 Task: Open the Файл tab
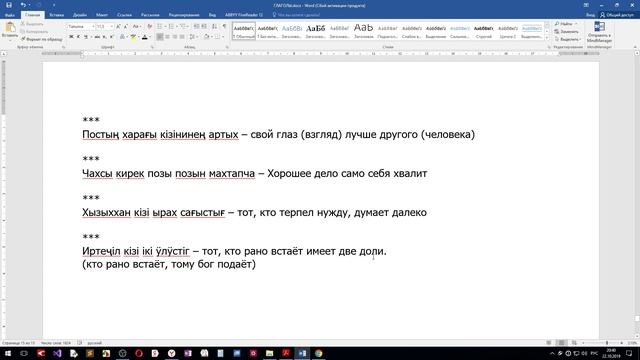click(10, 15)
